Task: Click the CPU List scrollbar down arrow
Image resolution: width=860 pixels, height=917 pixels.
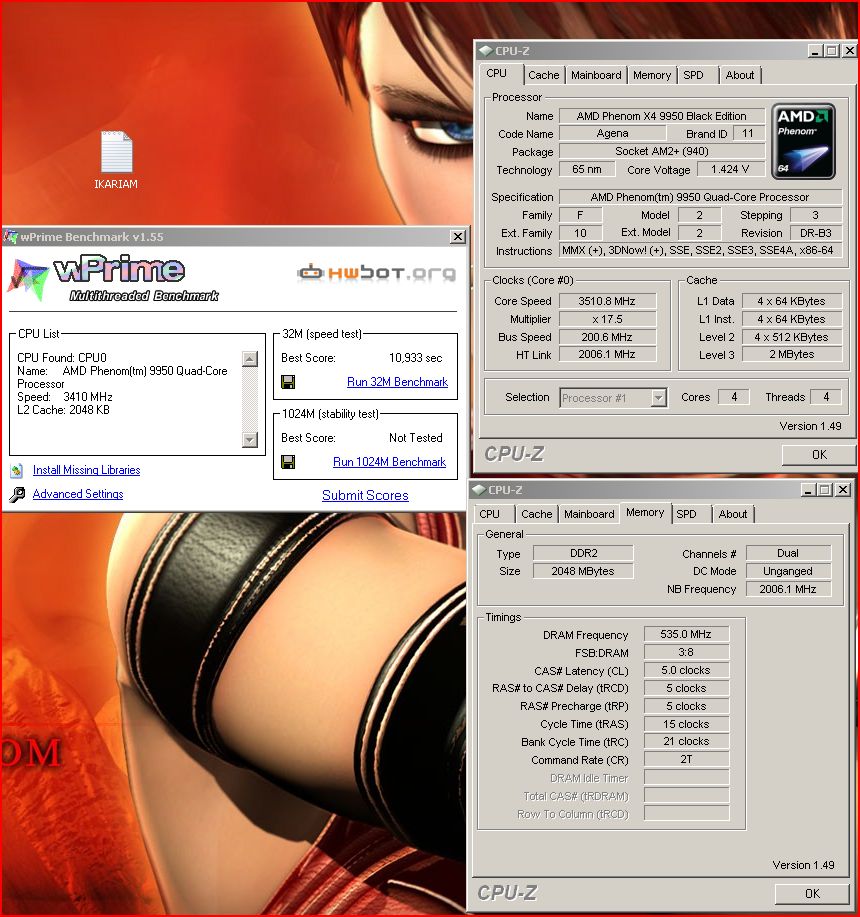Action: pos(250,439)
